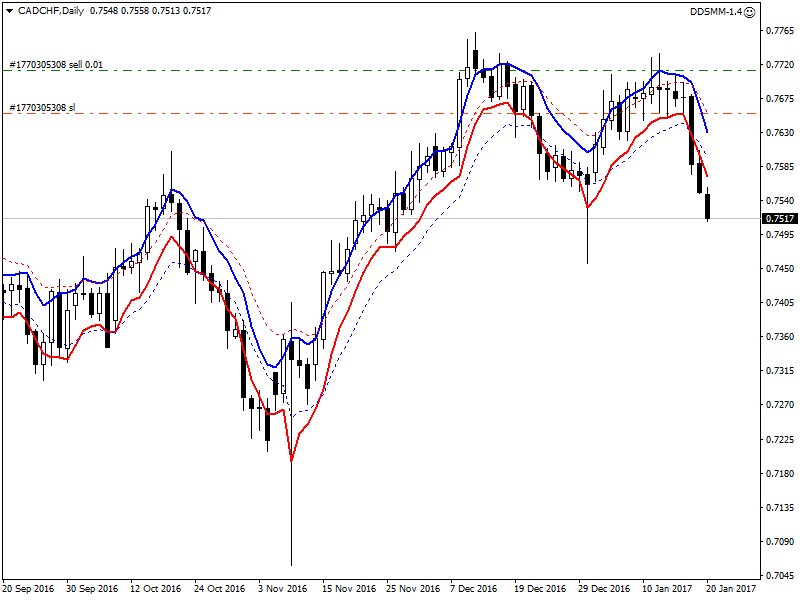Click the 24 Oct 2016 date label
This screenshot has height=600, width=800.
[219, 589]
